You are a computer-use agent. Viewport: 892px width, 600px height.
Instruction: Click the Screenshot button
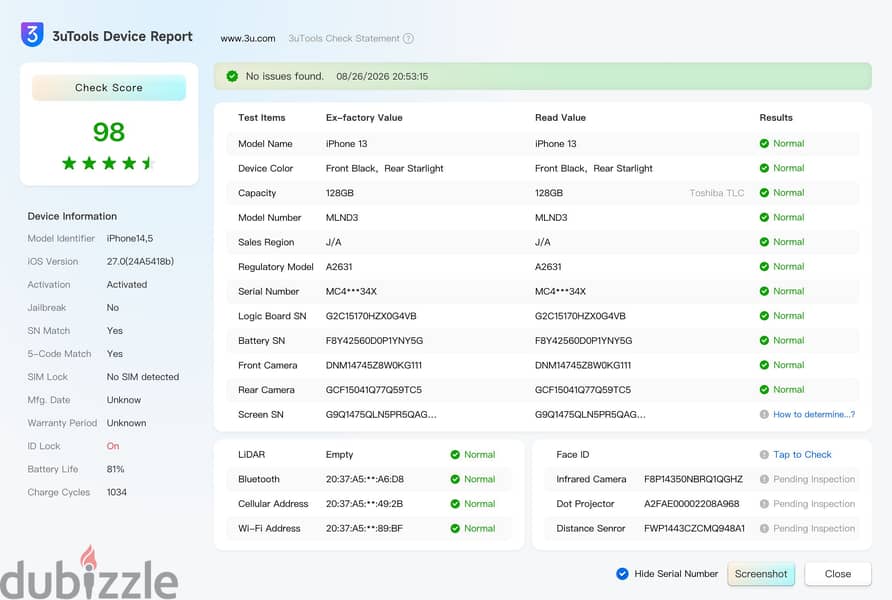(x=761, y=574)
